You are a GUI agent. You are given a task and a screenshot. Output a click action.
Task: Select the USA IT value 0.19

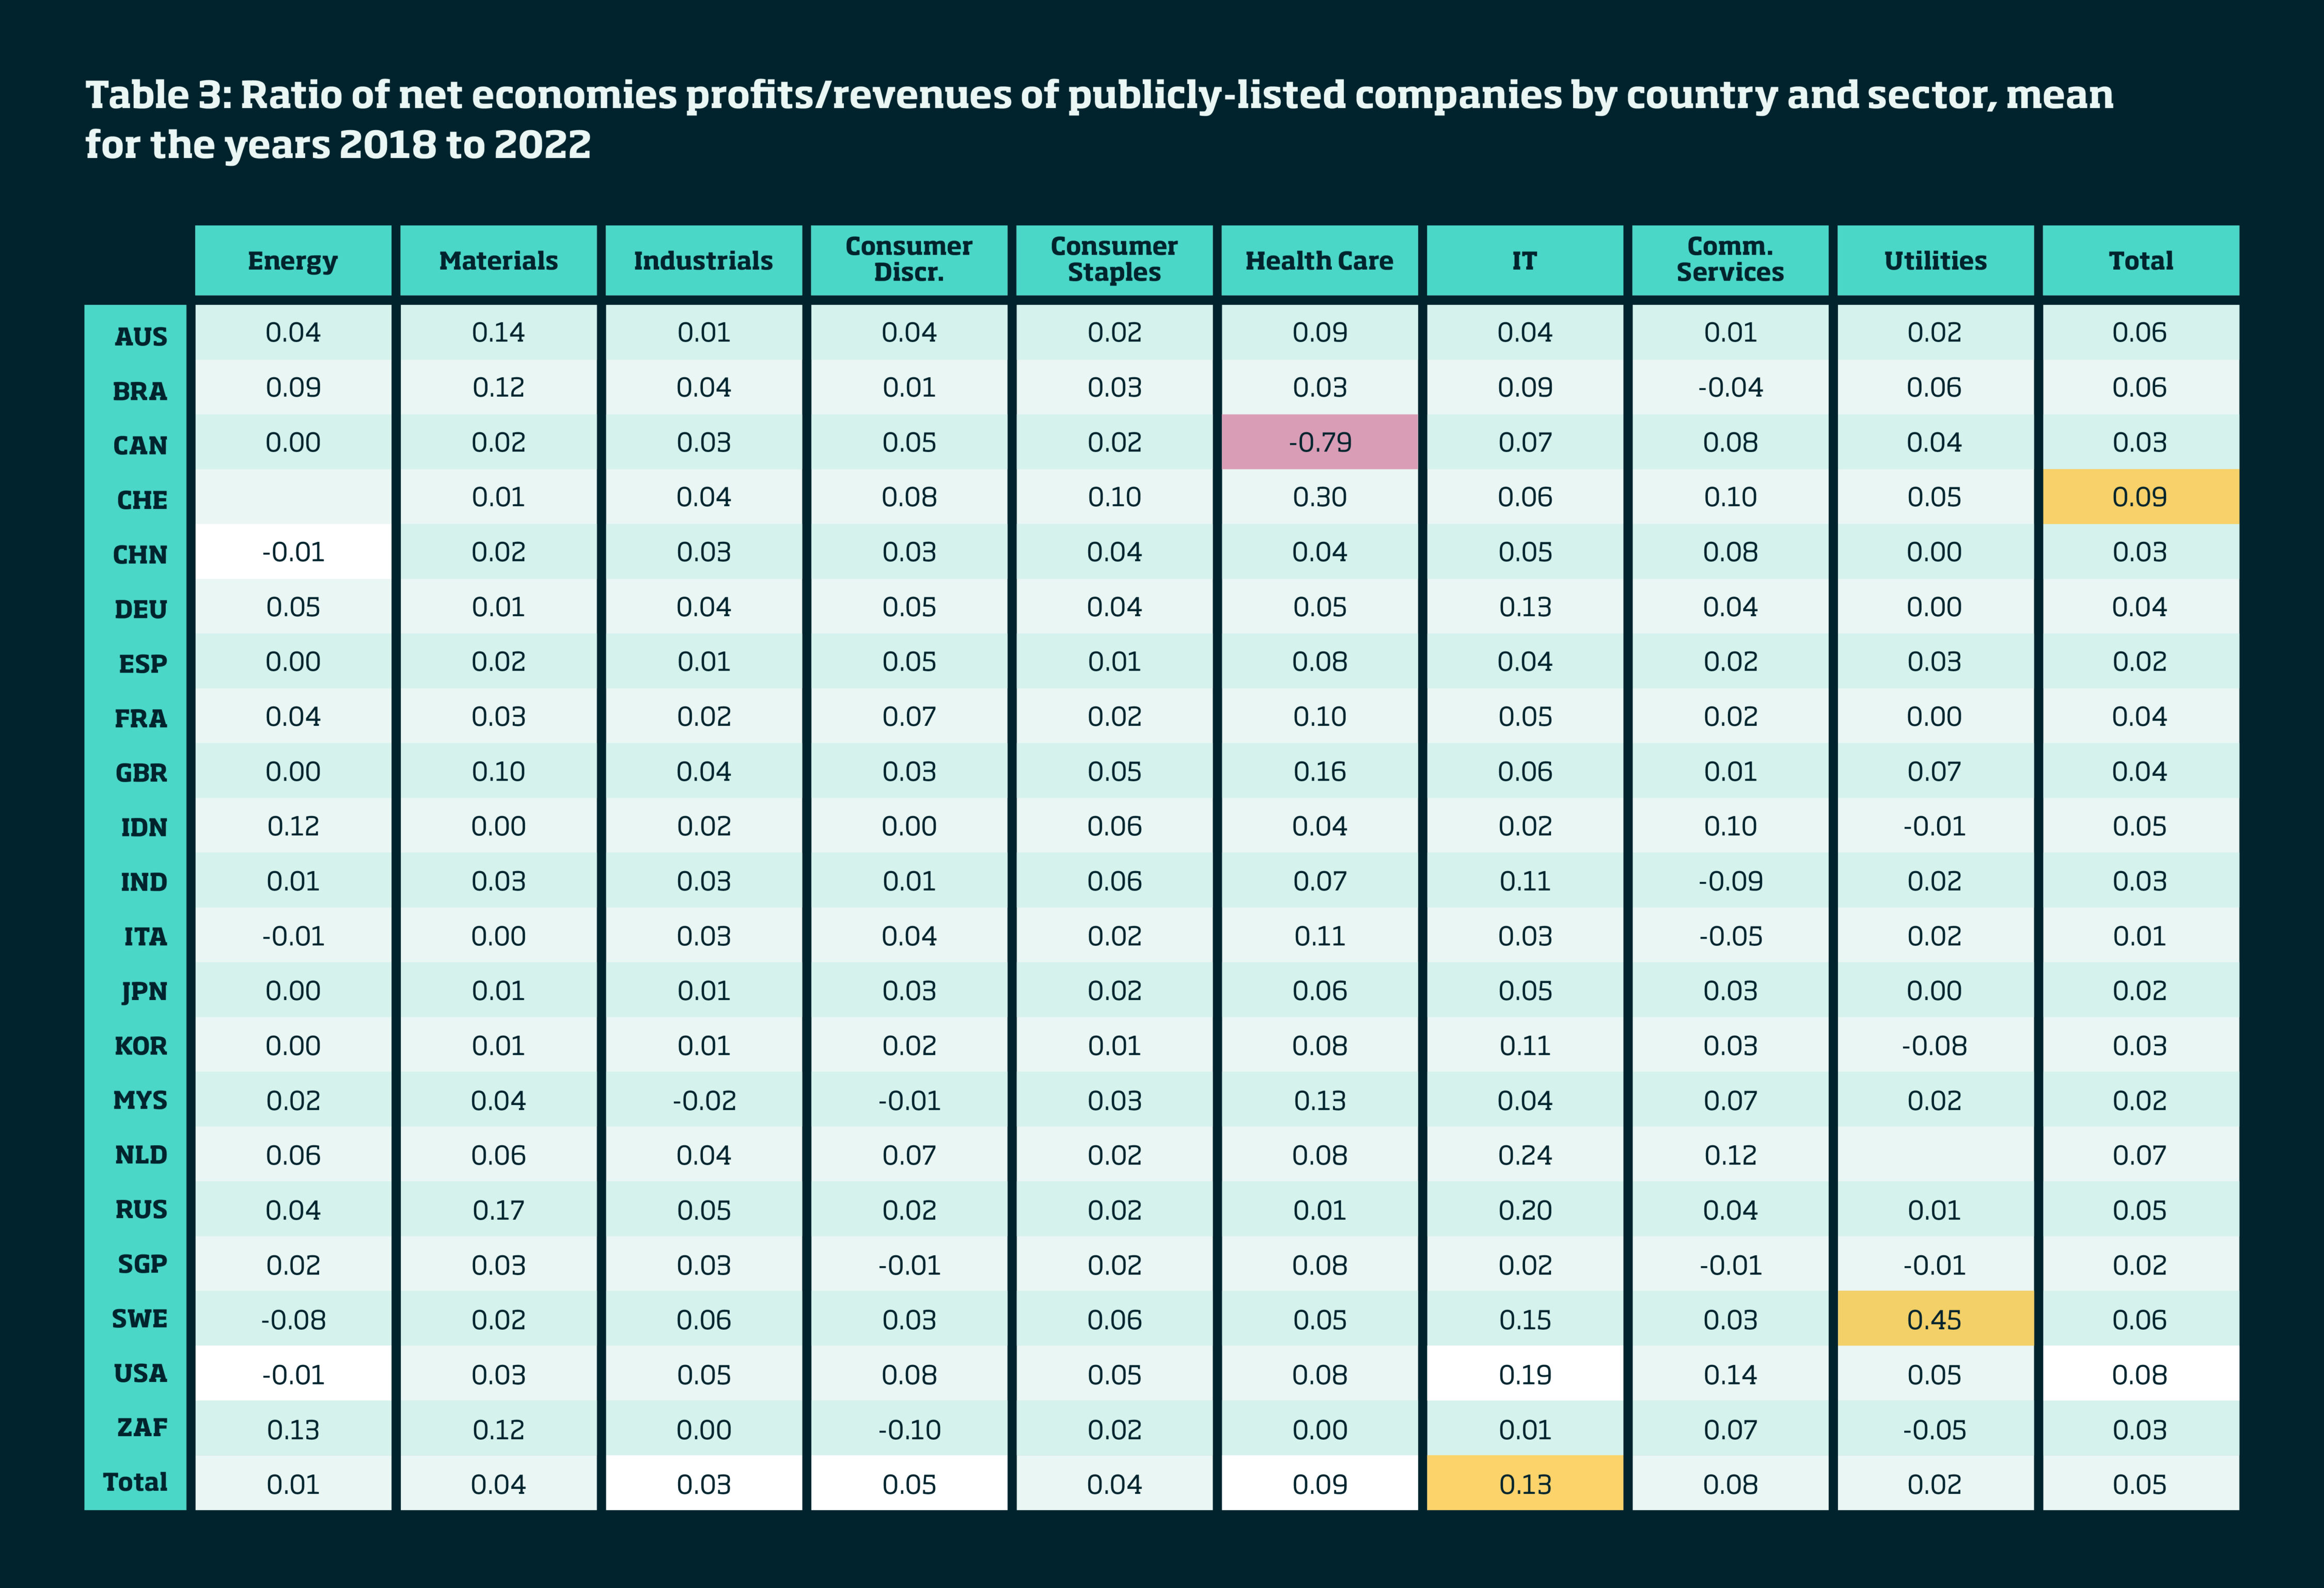[1525, 1375]
